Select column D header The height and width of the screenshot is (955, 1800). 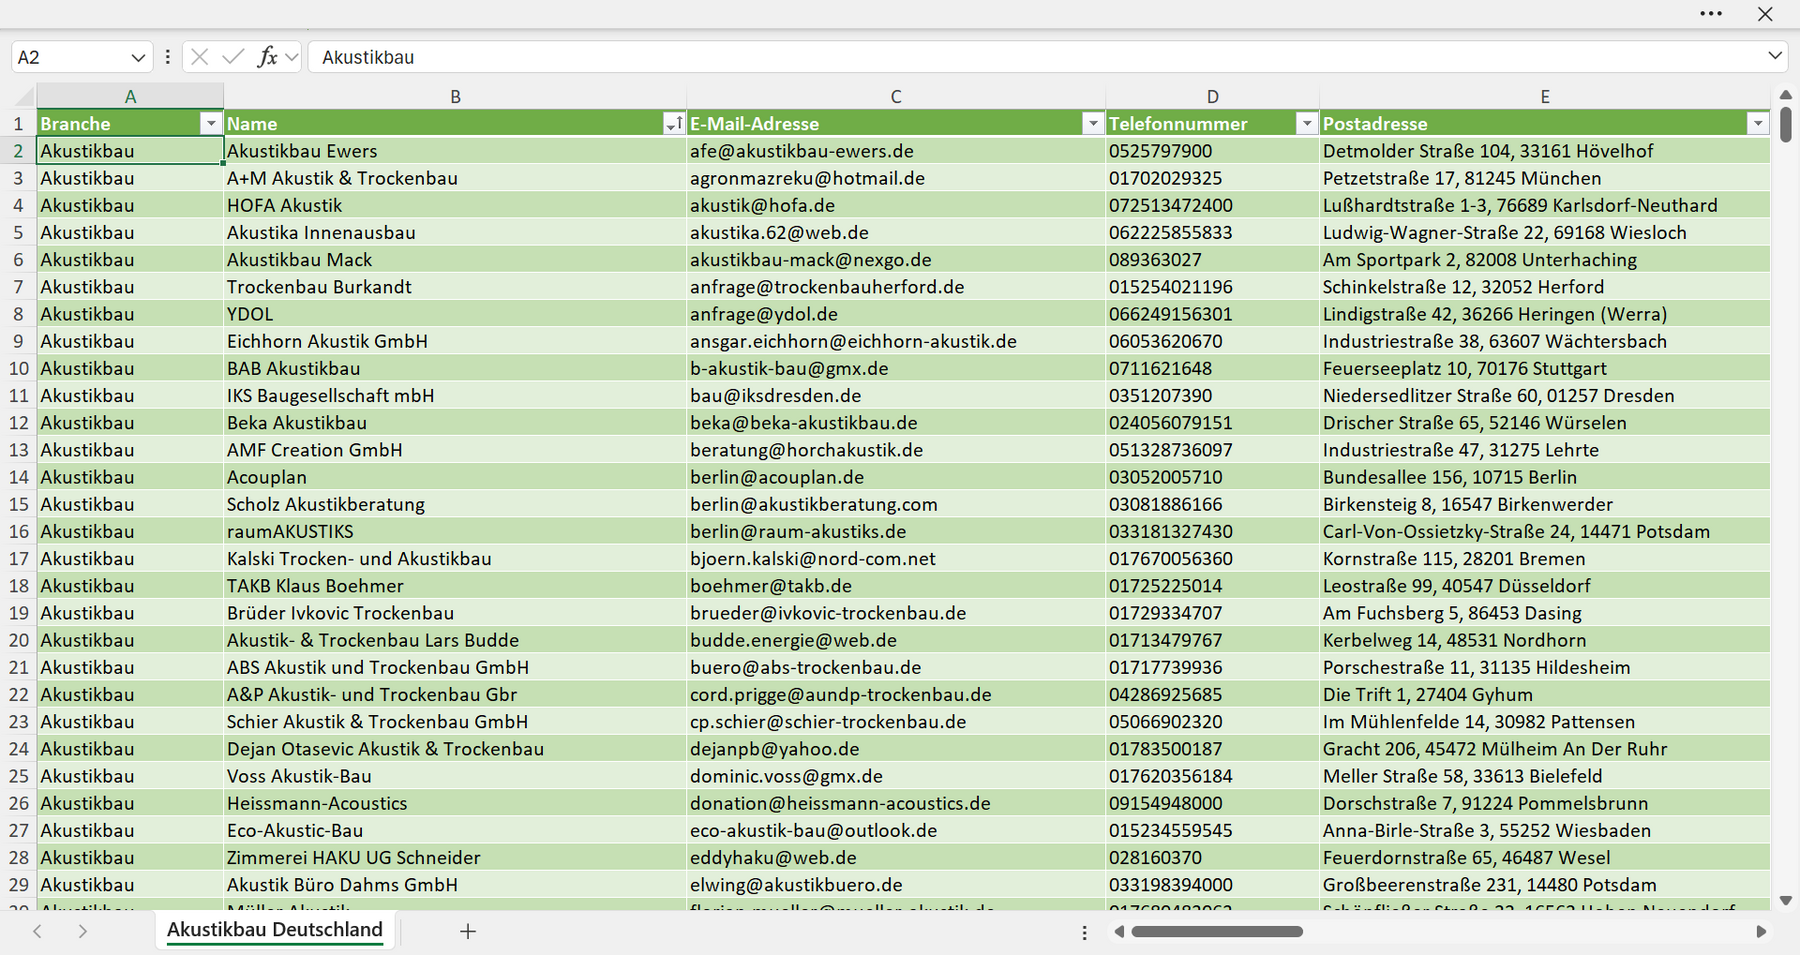click(x=1212, y=97)
